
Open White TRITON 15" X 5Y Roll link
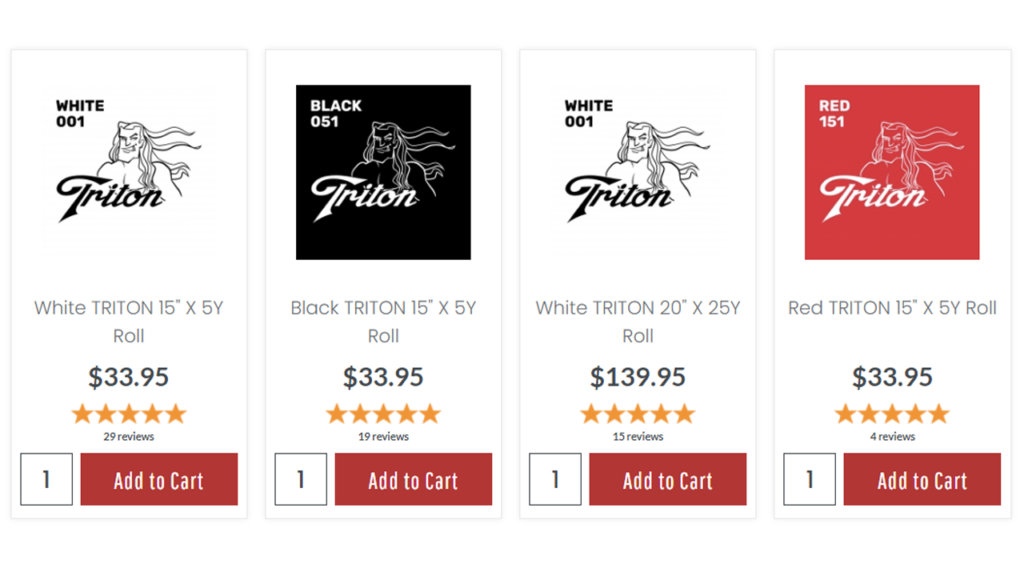click(129, 321)
